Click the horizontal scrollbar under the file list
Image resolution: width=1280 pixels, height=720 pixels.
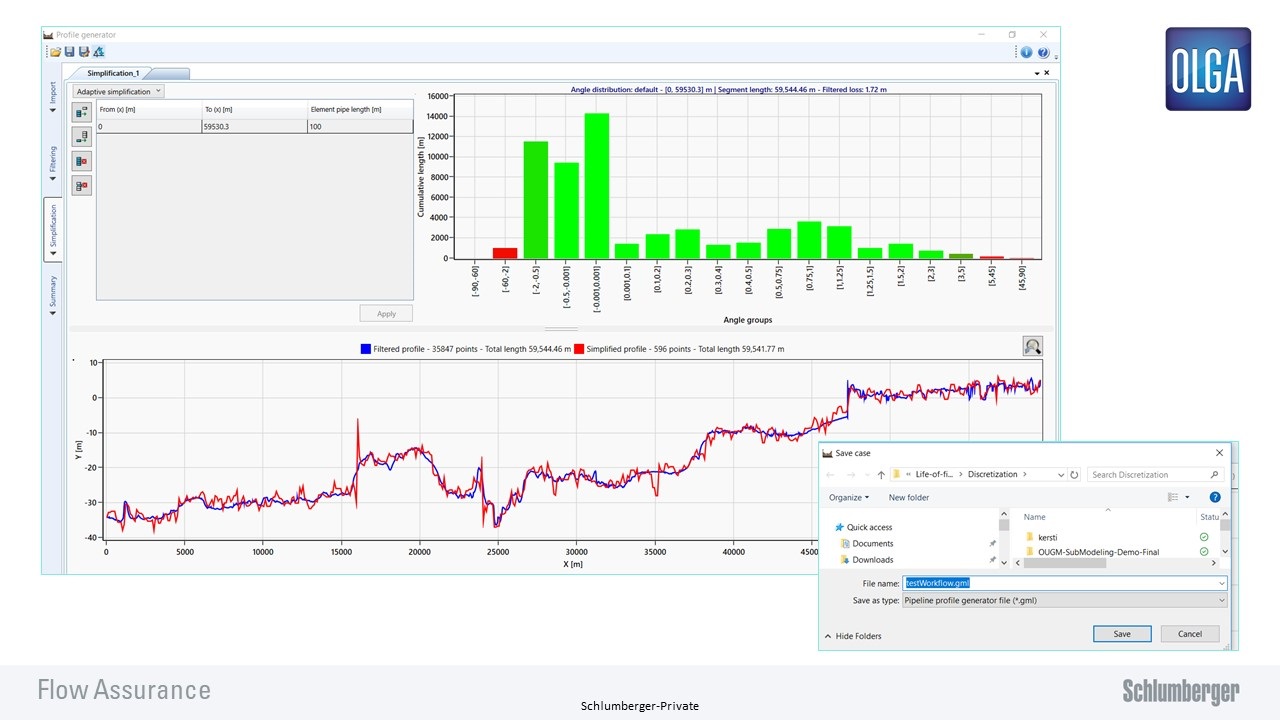[x=1065, y=563]
